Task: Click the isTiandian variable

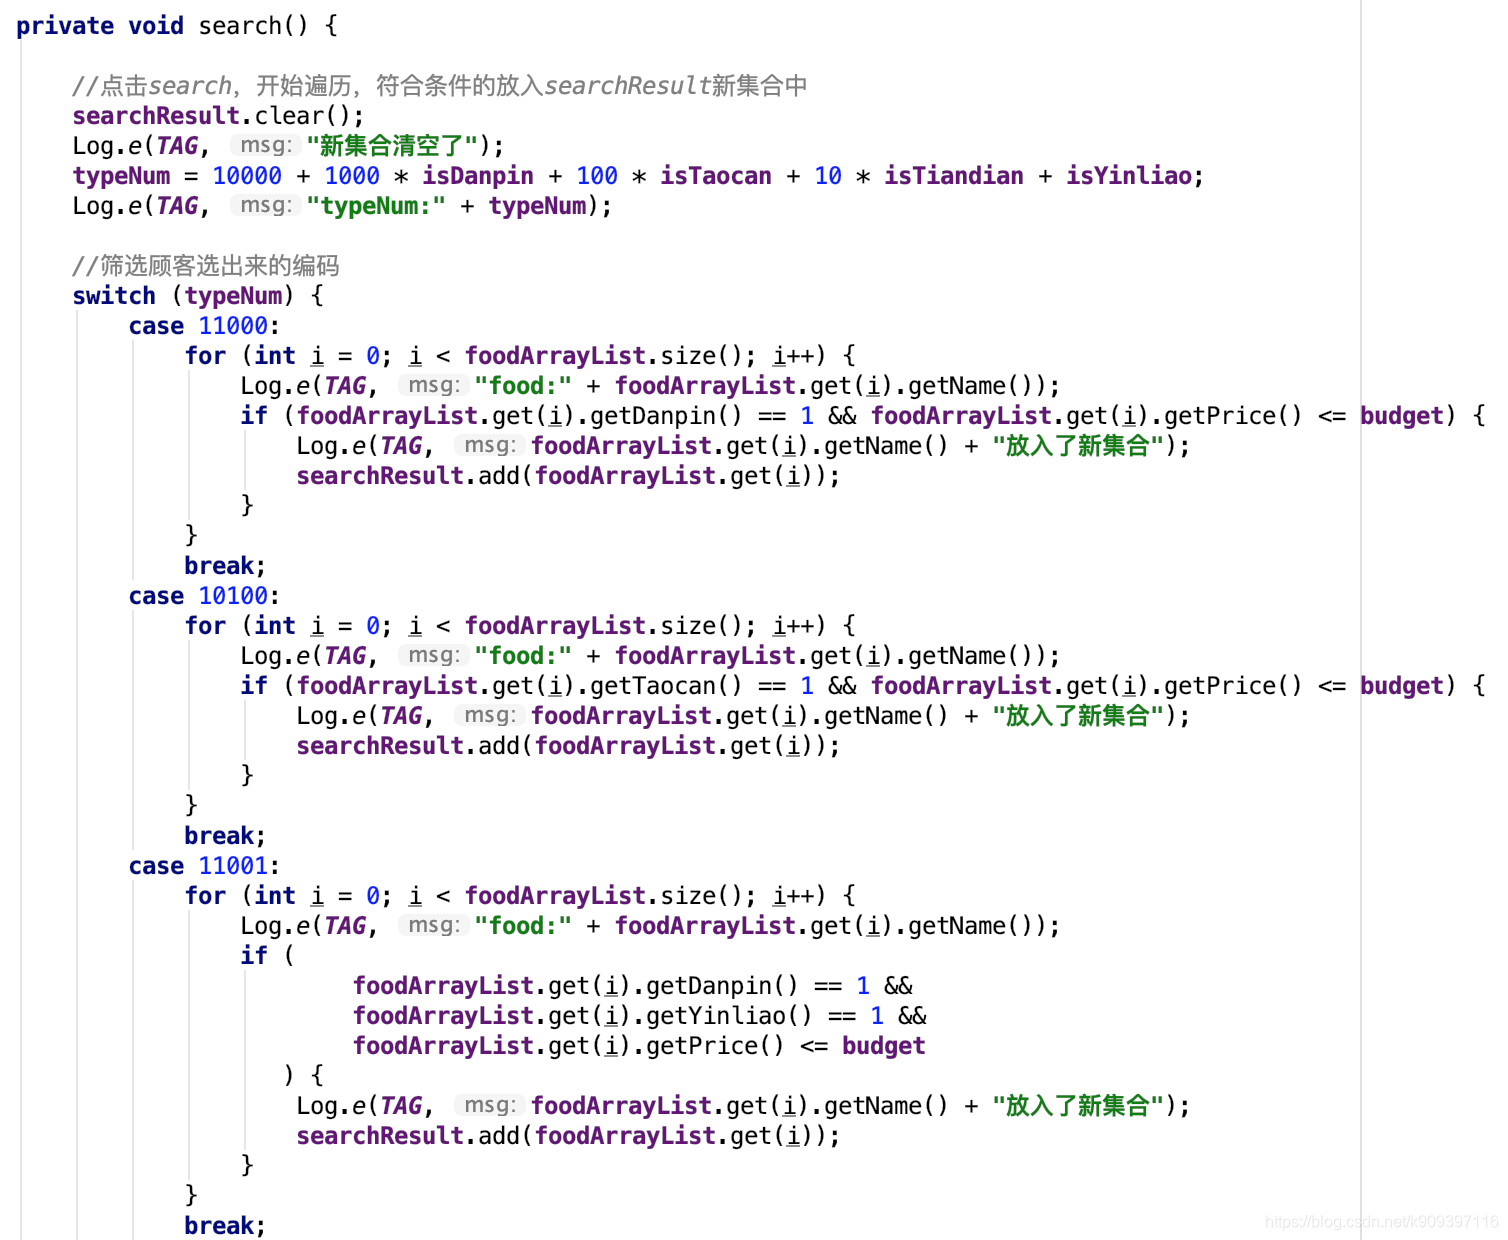Action: [954, 176]
